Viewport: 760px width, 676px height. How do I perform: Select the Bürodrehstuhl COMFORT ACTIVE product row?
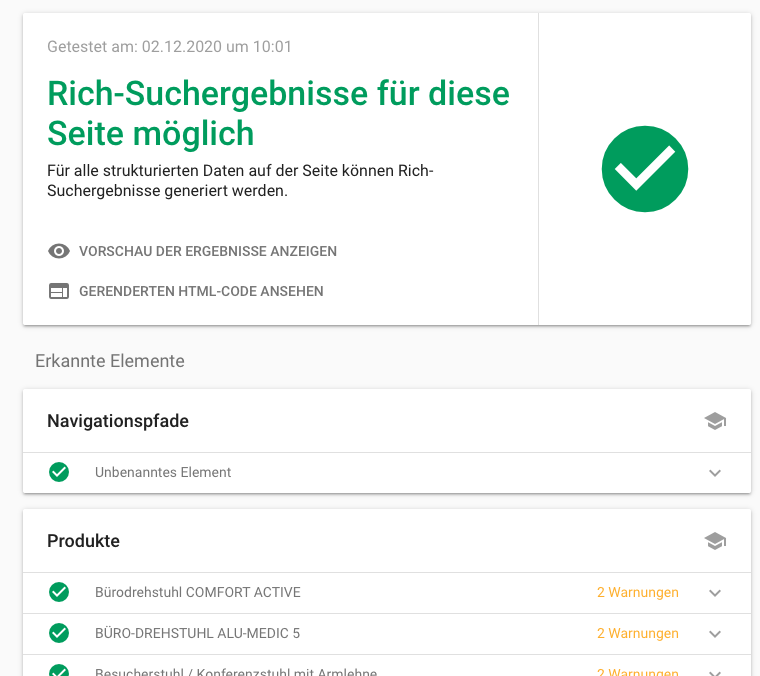tap(198, 592)
